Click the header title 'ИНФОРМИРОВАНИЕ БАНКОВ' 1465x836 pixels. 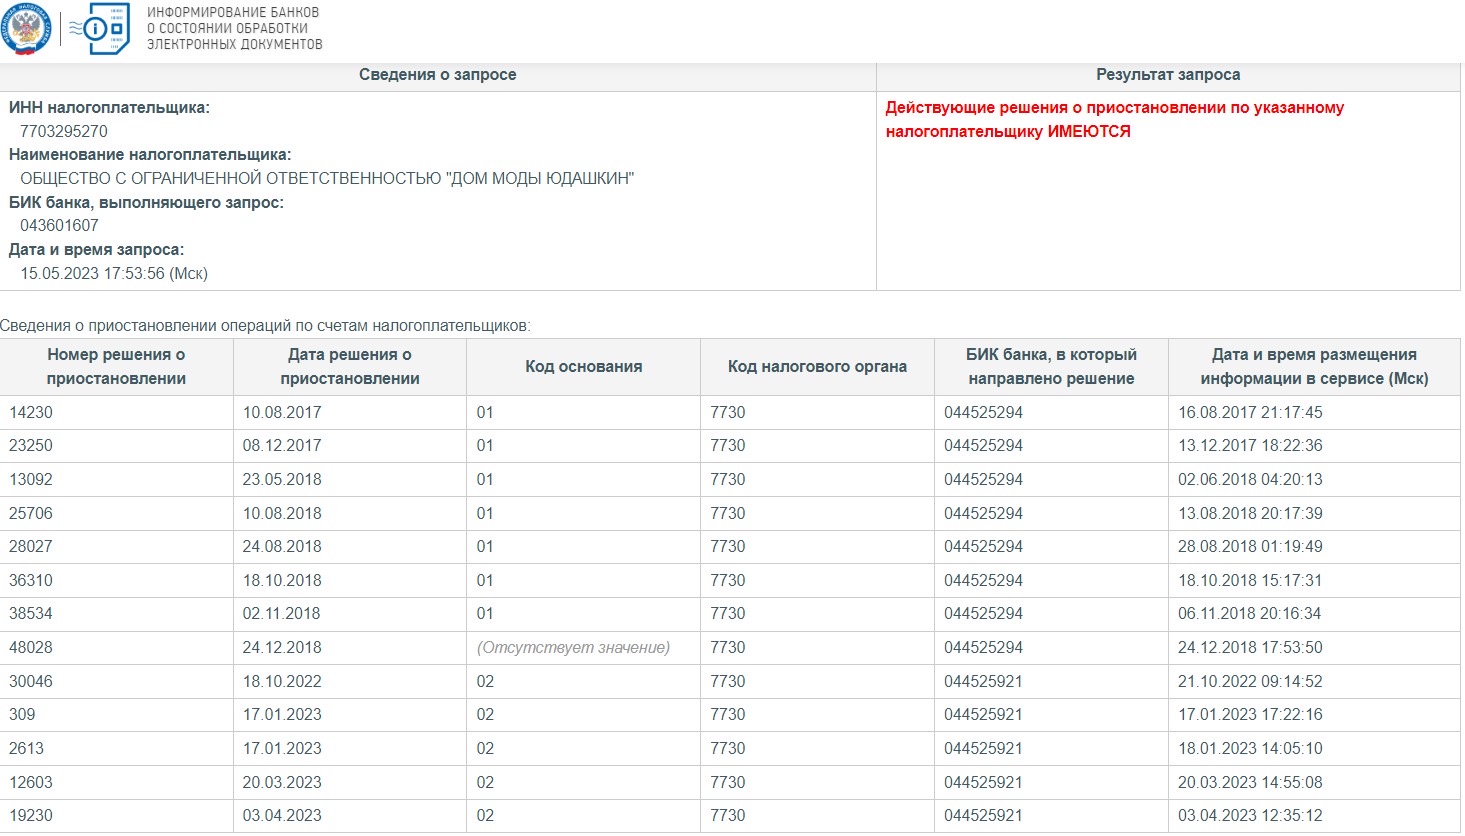(x=233, y=12)
